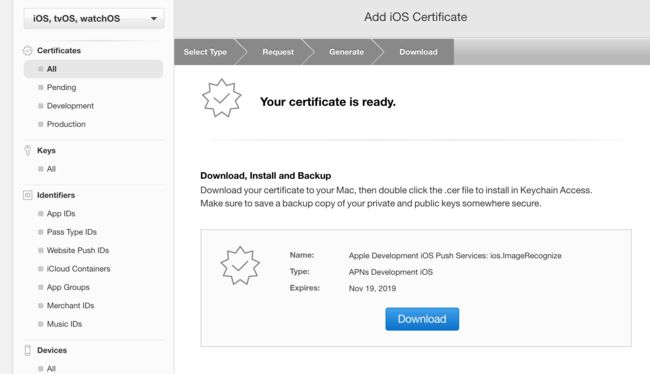Select All under Certificates
This screenshot has height=374, width=650.
[x=93, y=69]
